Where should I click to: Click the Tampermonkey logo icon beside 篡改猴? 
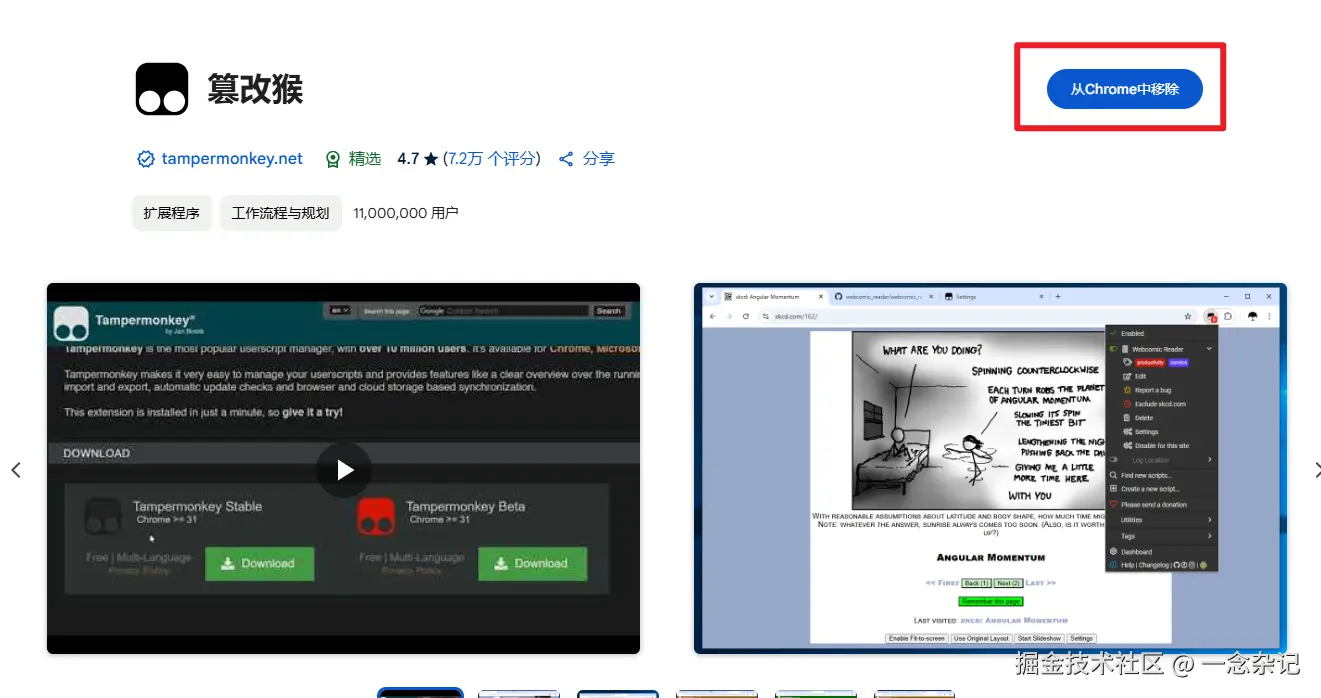point(162,89)
